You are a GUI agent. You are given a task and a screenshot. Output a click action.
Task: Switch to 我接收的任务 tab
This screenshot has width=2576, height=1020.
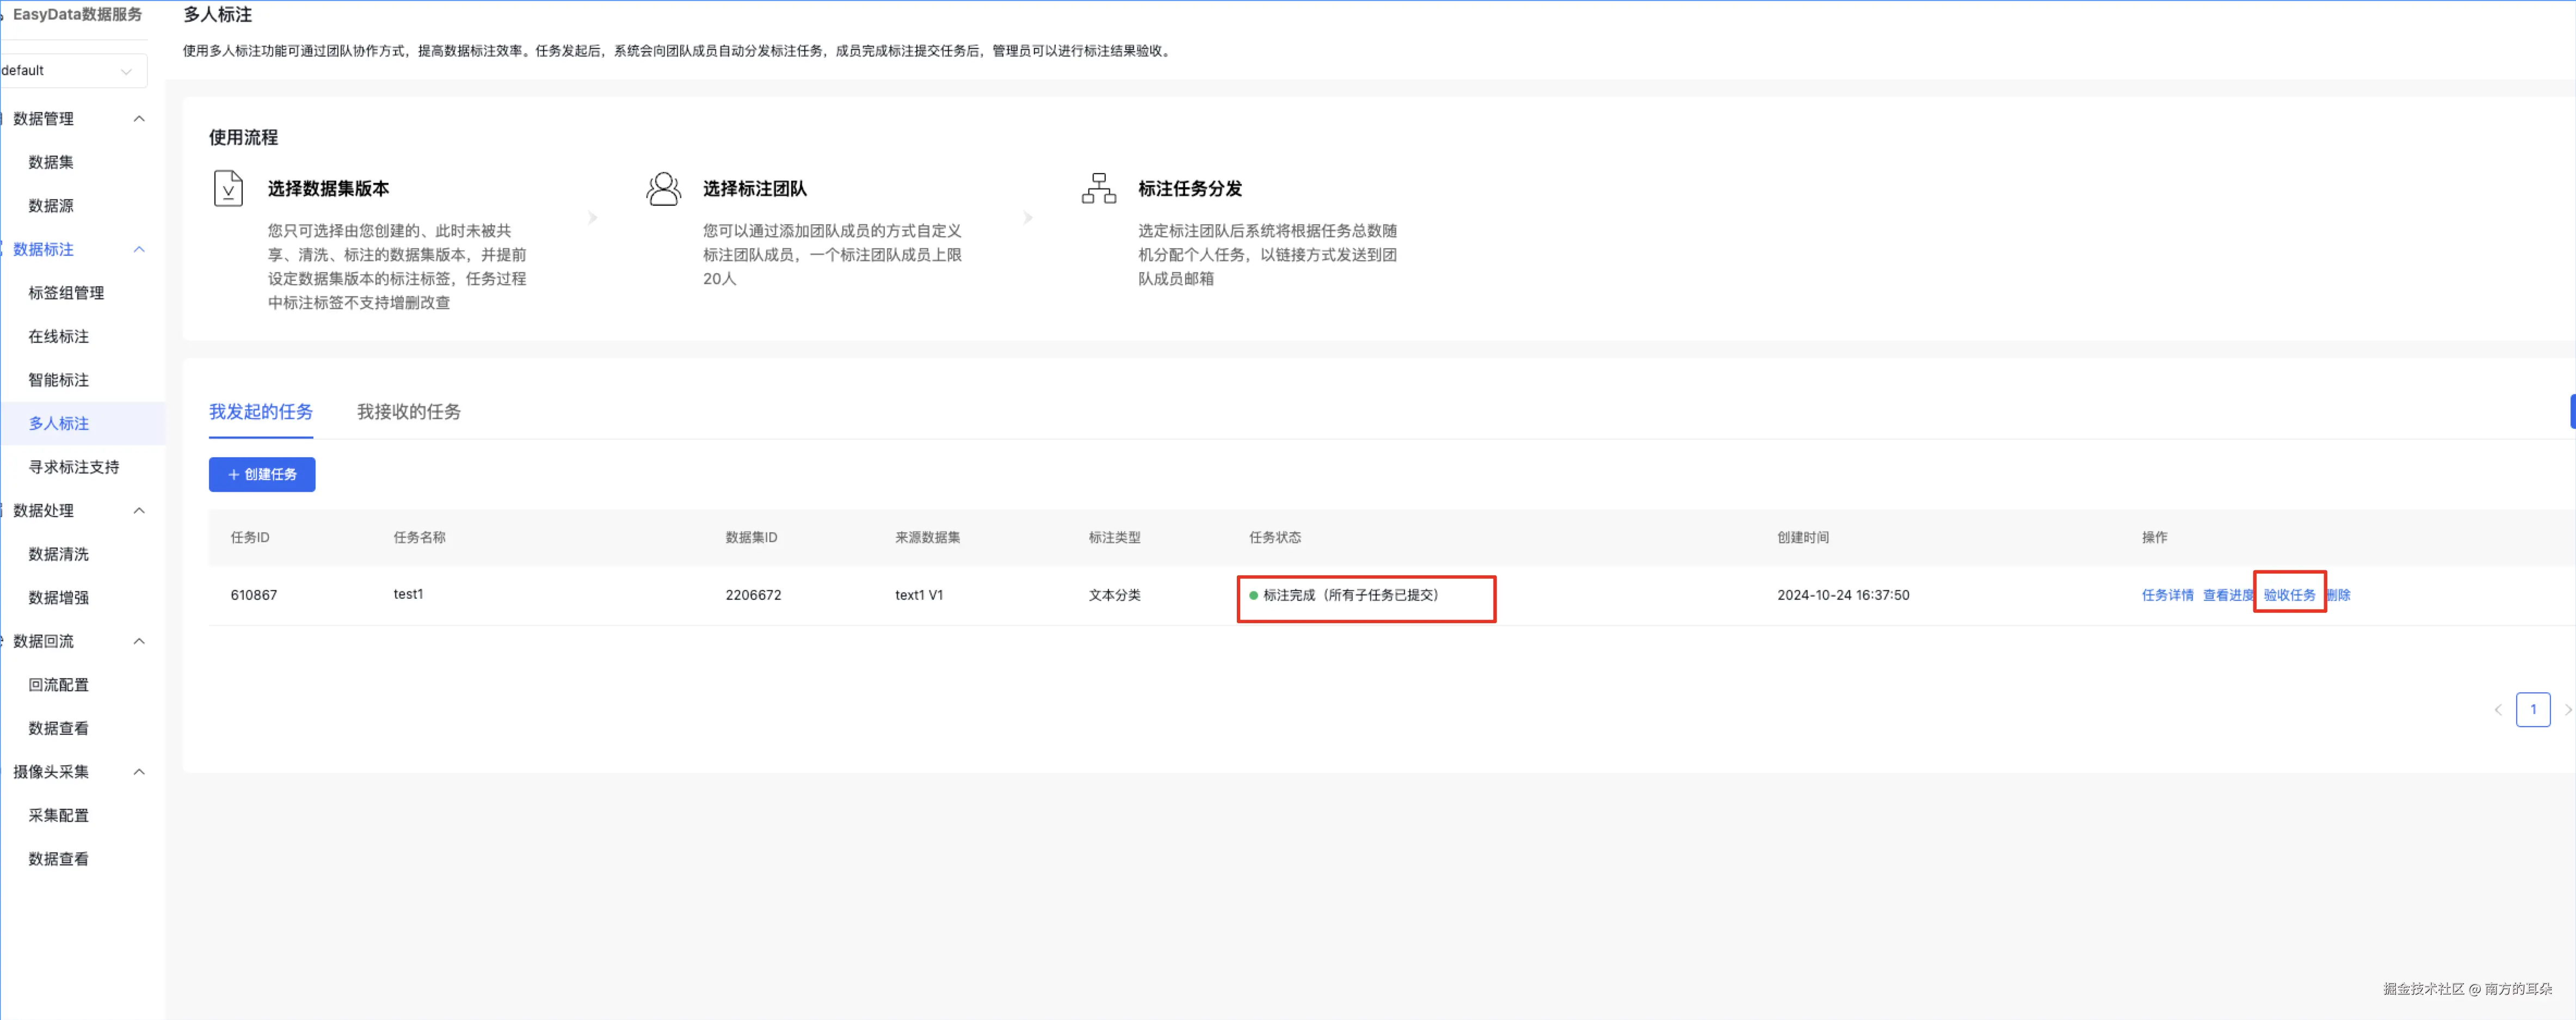[408, 412]
